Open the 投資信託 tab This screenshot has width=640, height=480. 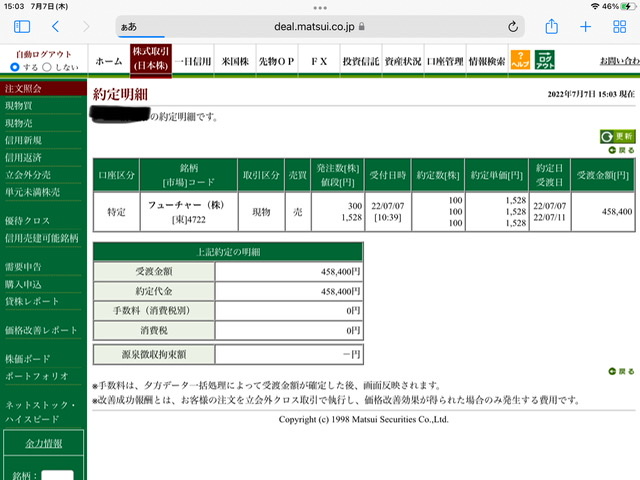(x=361, y=61)
